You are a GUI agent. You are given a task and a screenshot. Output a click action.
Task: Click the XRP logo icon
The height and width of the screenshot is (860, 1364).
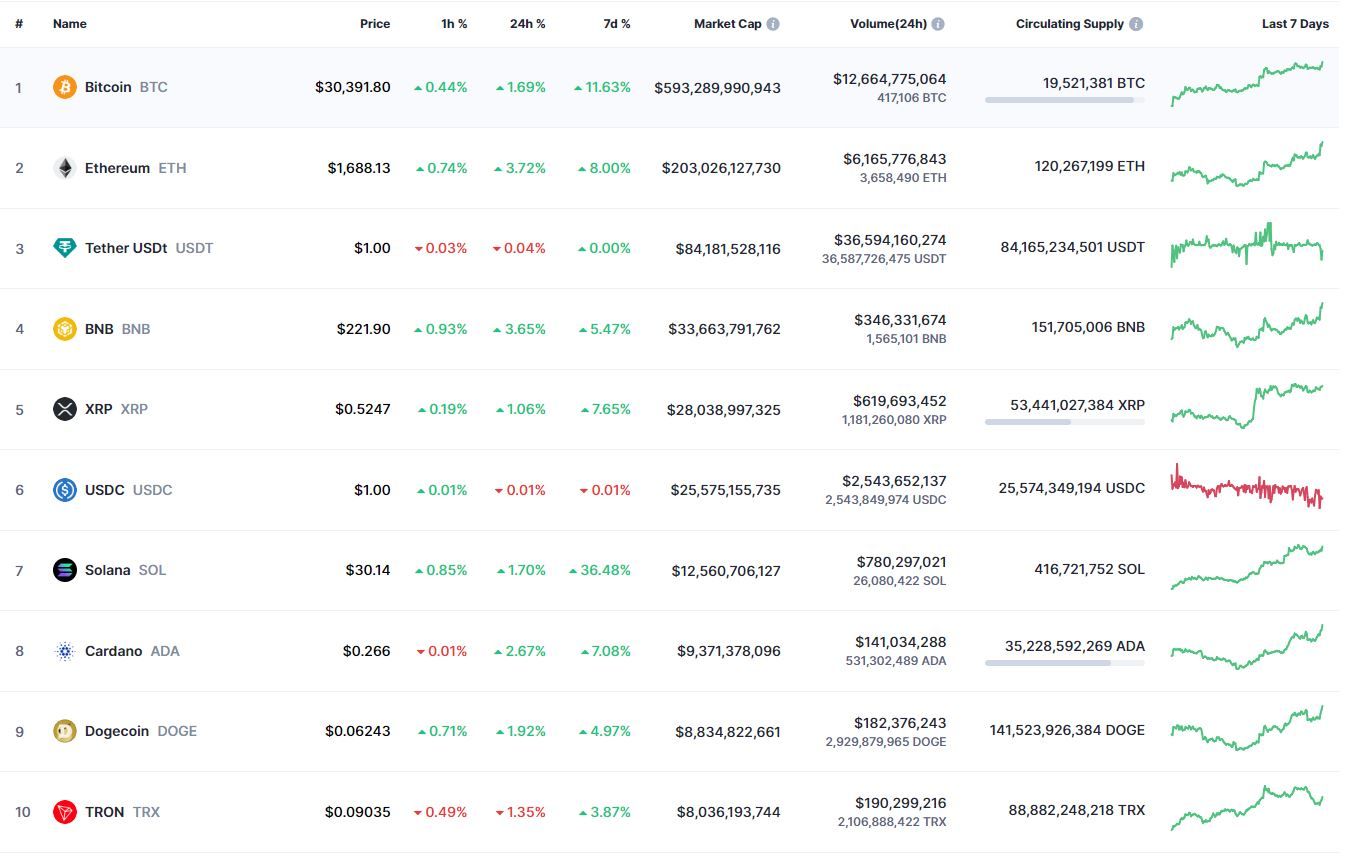click(x=65, y=409)
